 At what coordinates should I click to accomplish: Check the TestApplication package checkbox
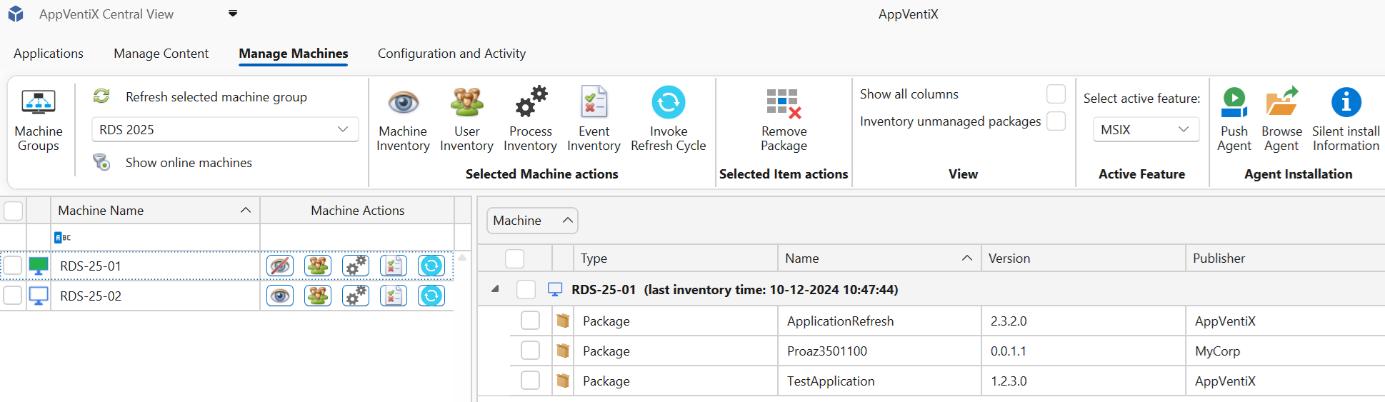point(531,381)
